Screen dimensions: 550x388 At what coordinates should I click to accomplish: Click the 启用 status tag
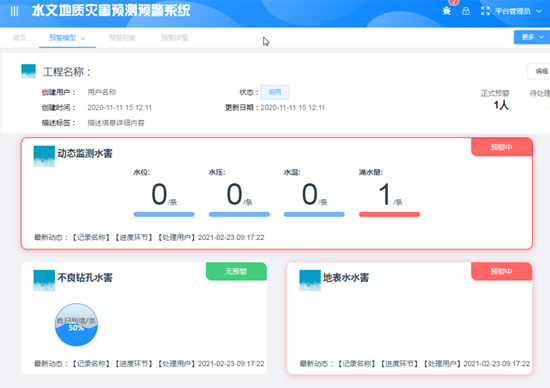point(275,92)
